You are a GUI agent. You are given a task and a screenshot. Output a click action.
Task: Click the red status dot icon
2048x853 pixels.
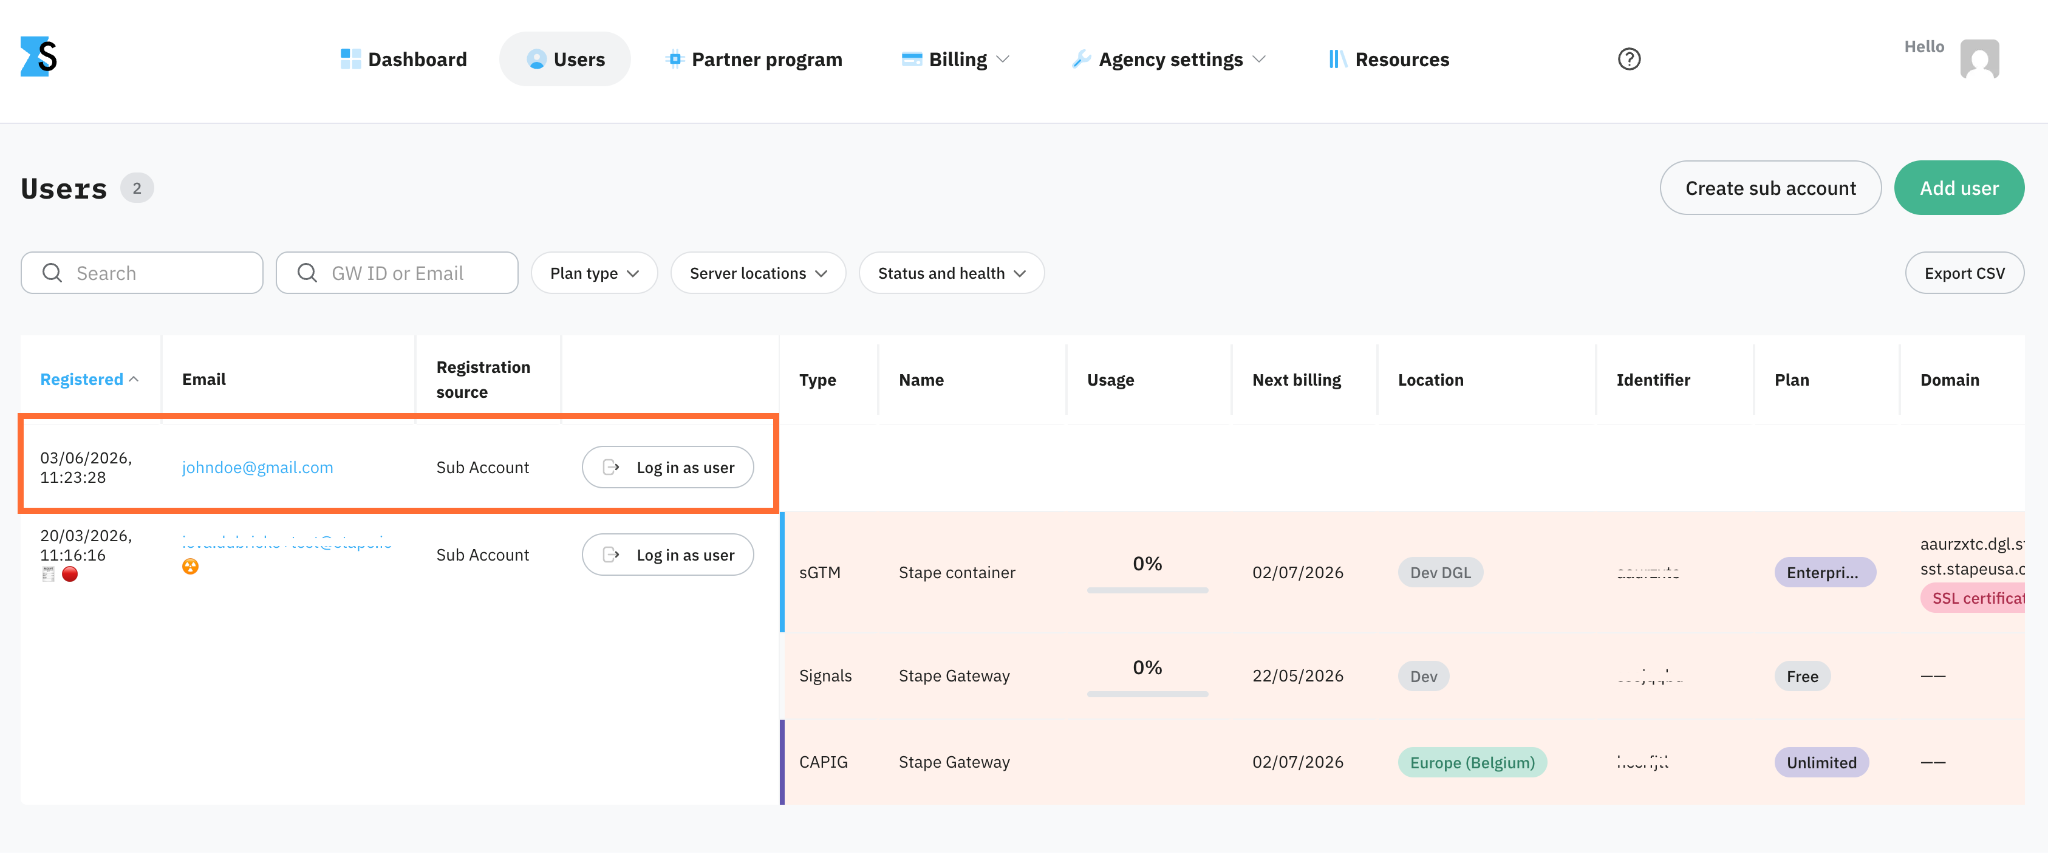[x=70, y=574]
